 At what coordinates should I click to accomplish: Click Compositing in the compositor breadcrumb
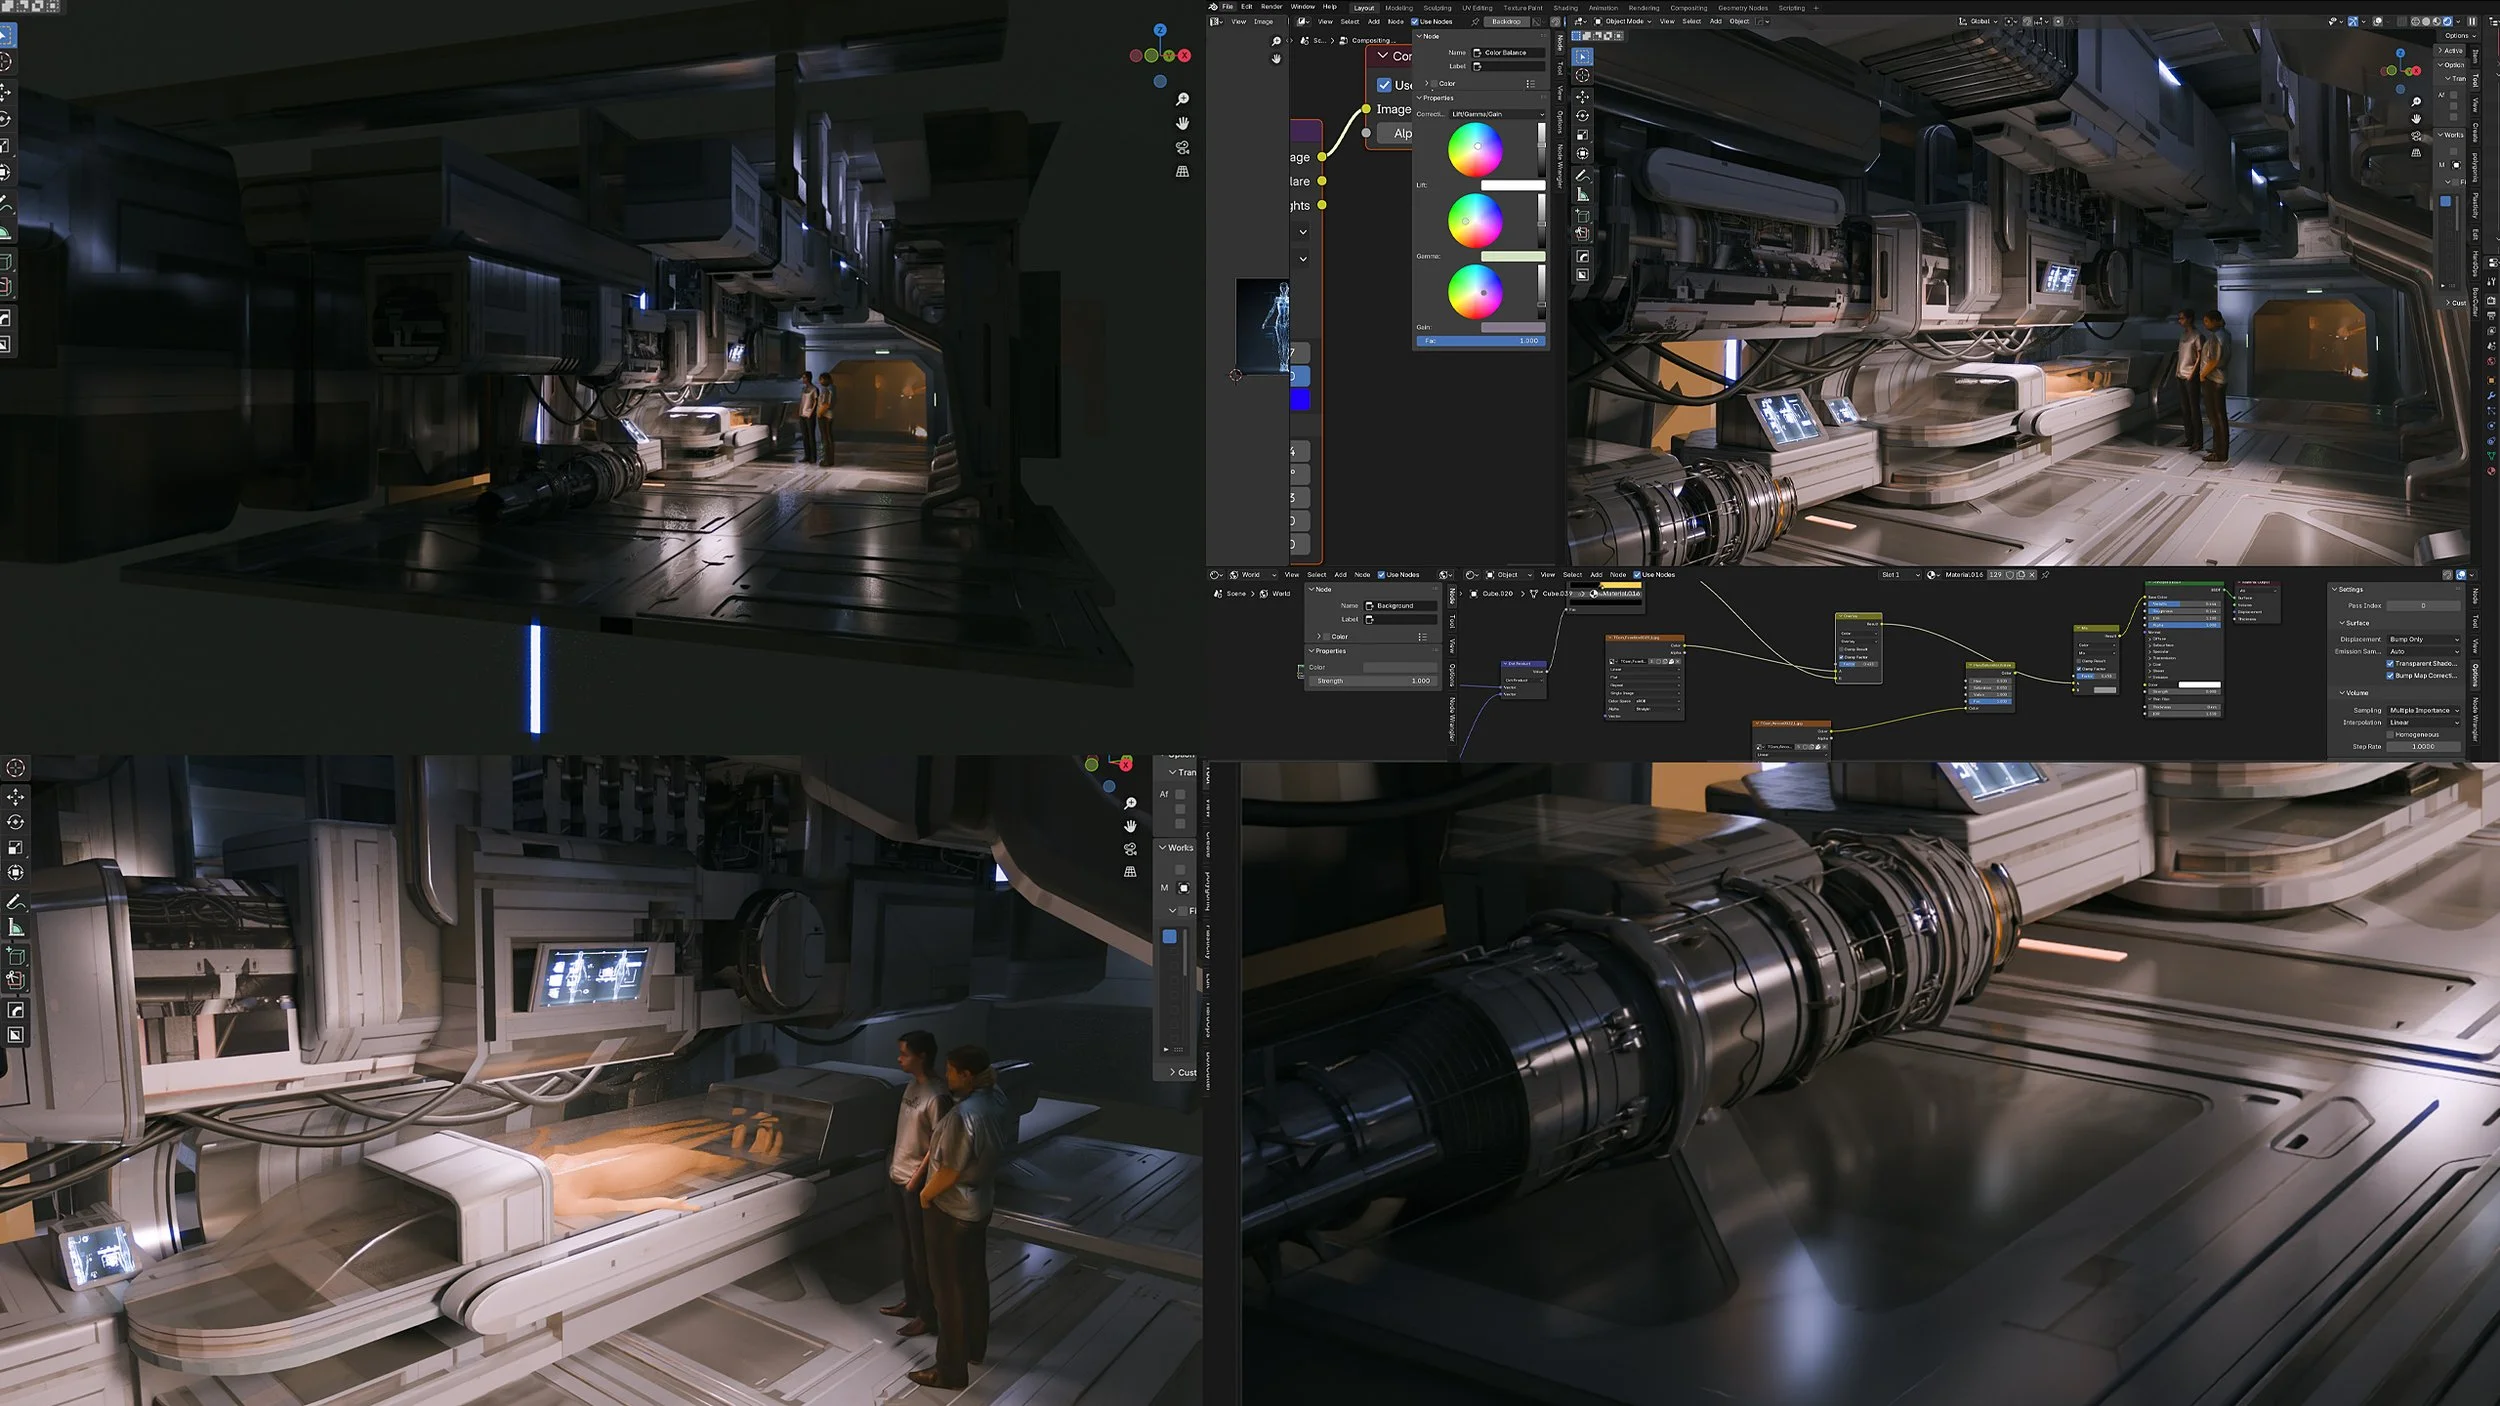[x=1373, y=41]
